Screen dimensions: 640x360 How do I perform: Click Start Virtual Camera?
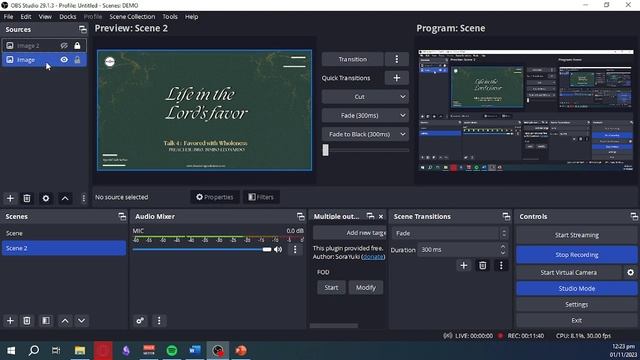[569, 272]
